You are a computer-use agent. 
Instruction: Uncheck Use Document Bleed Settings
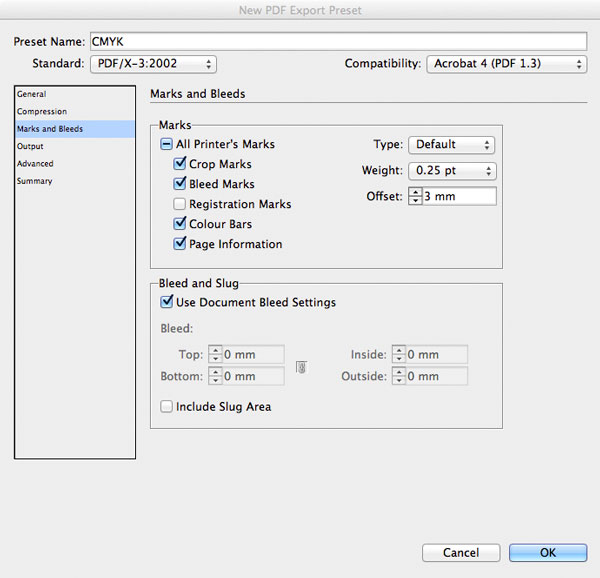tap(166, 302)
